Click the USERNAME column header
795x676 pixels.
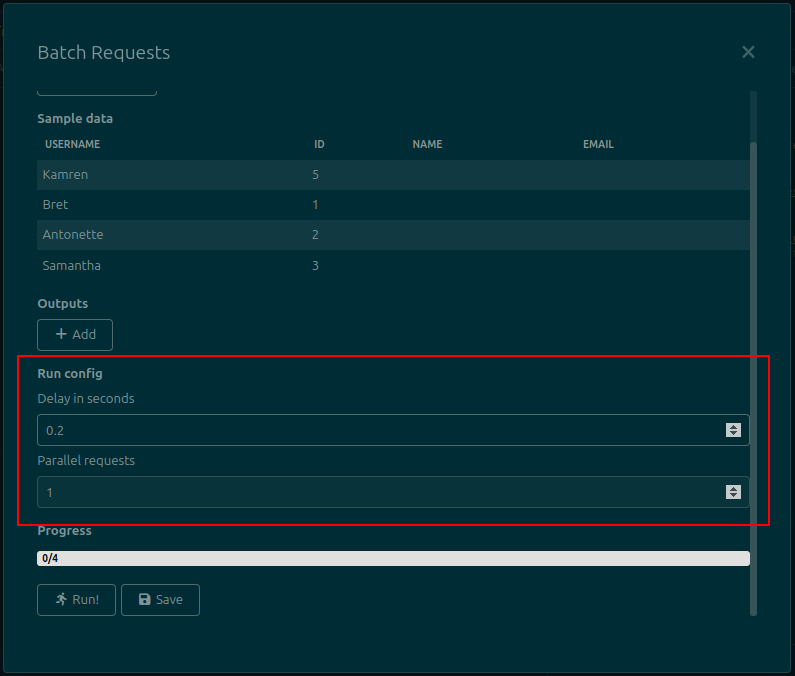click(73, 144)
